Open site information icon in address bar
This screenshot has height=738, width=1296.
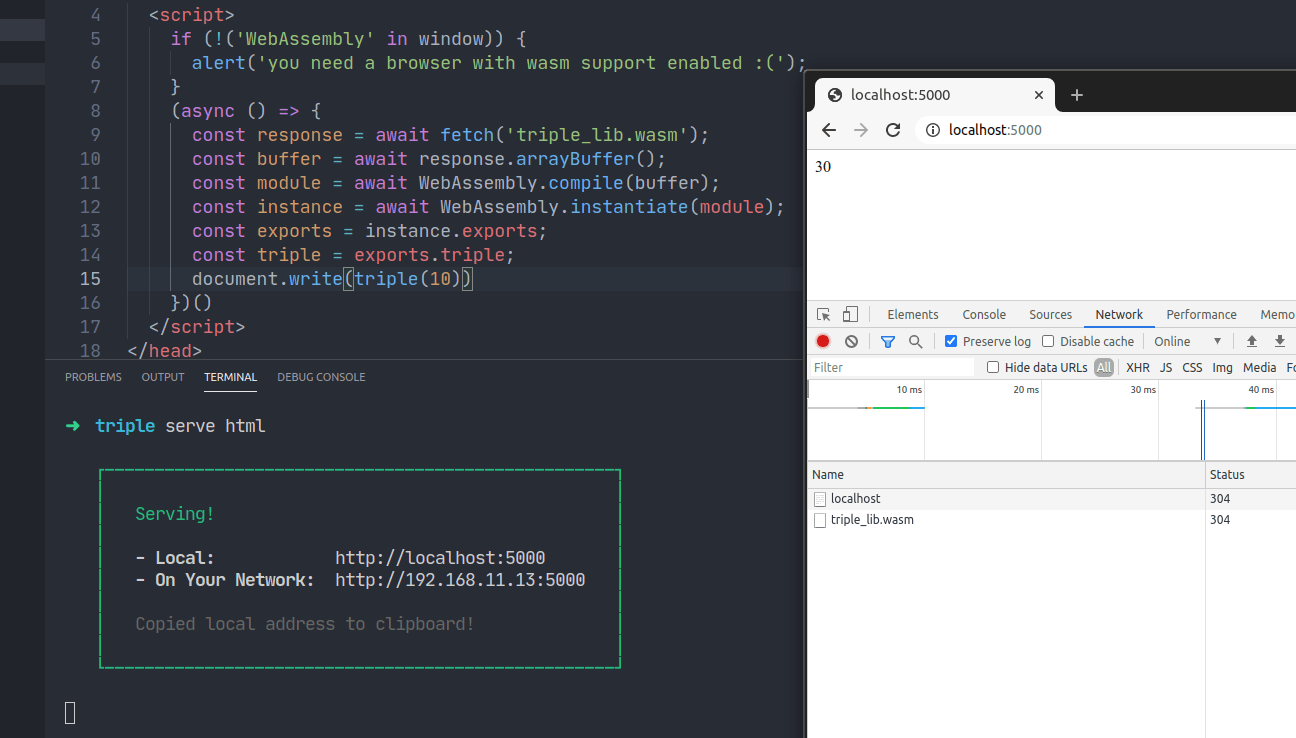tap(932, 130)
